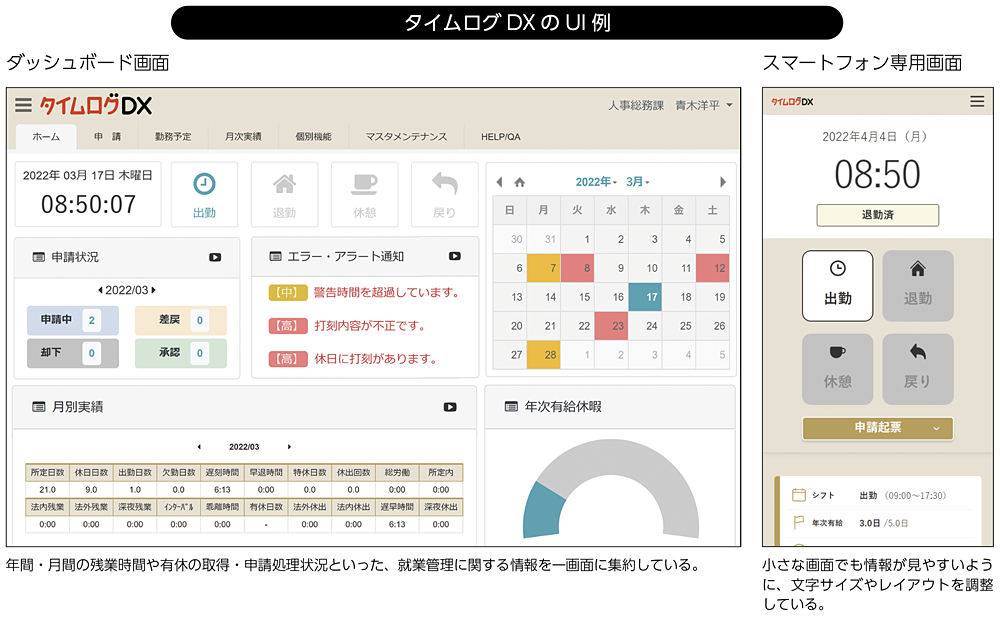The image size is (1000, 619).
Task: Click the calendar home icon
Action: click(x=519, y=182)
